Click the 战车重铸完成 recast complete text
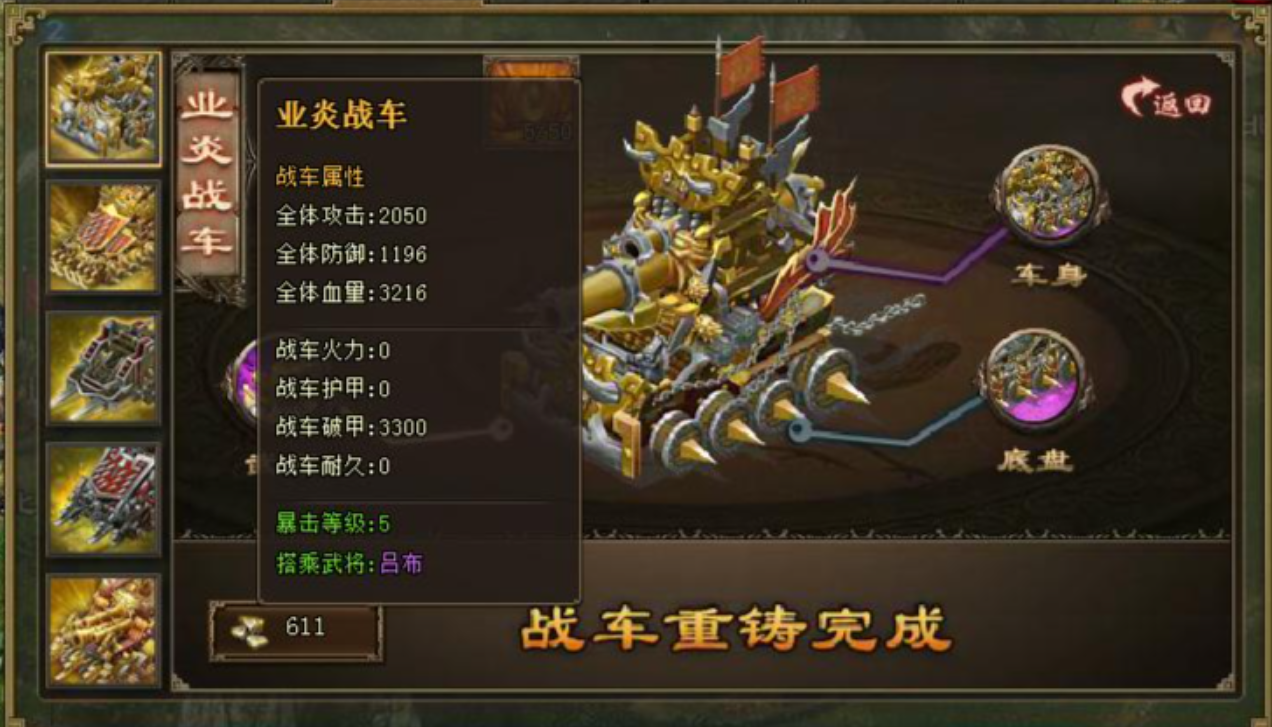The width and height of the screenshot is (1272, 727). pyautogui.click(x=735, y=629)
